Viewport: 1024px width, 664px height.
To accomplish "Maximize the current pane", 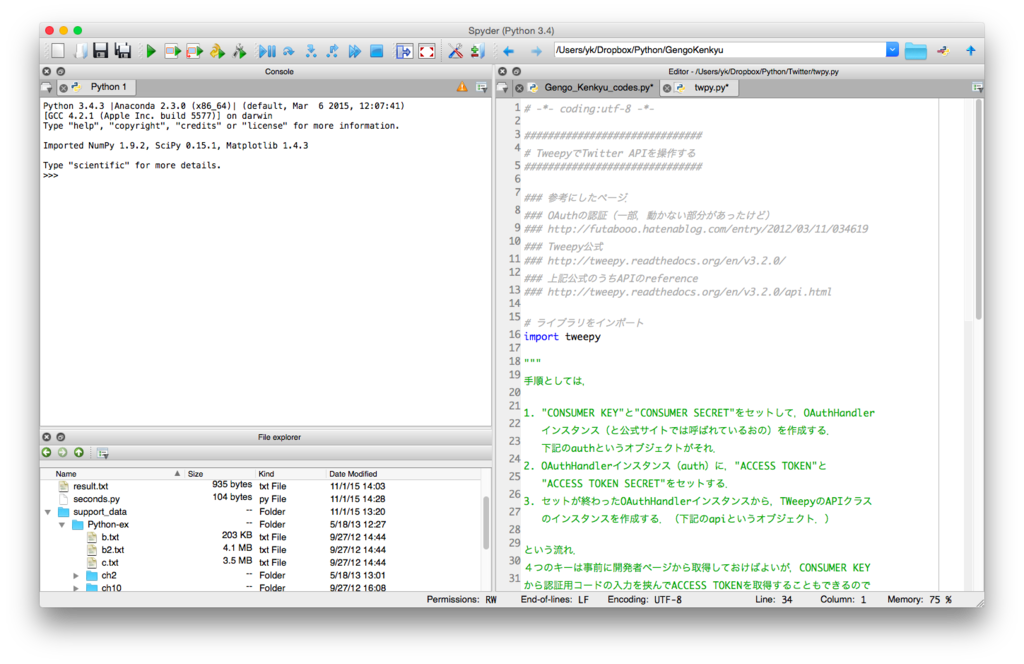I will 404,50.
